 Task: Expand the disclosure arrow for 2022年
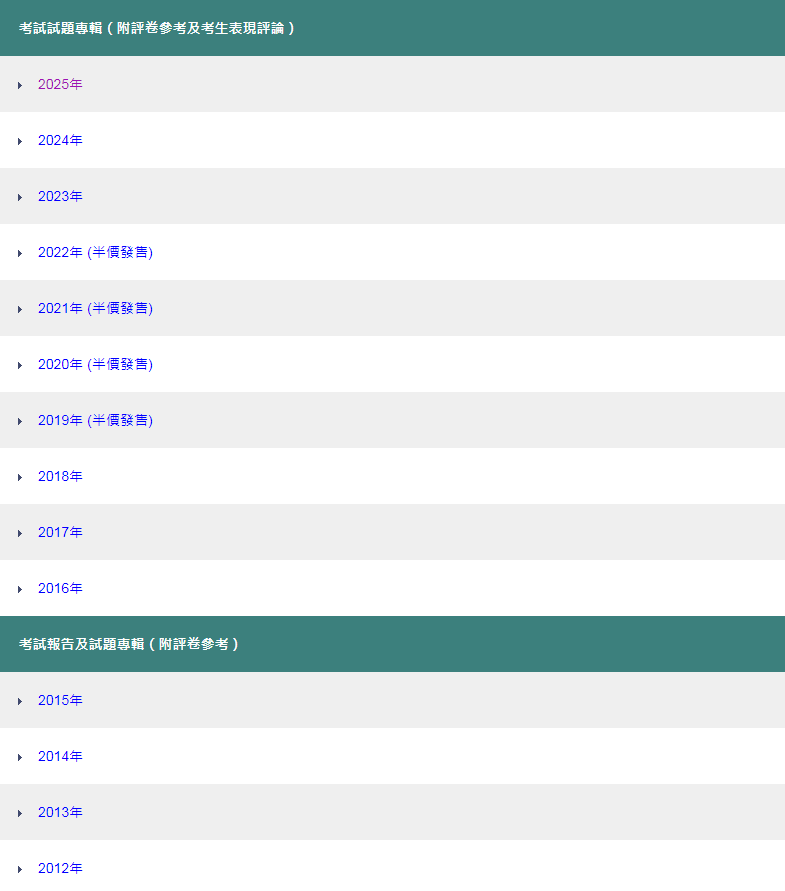pos(20,253)
